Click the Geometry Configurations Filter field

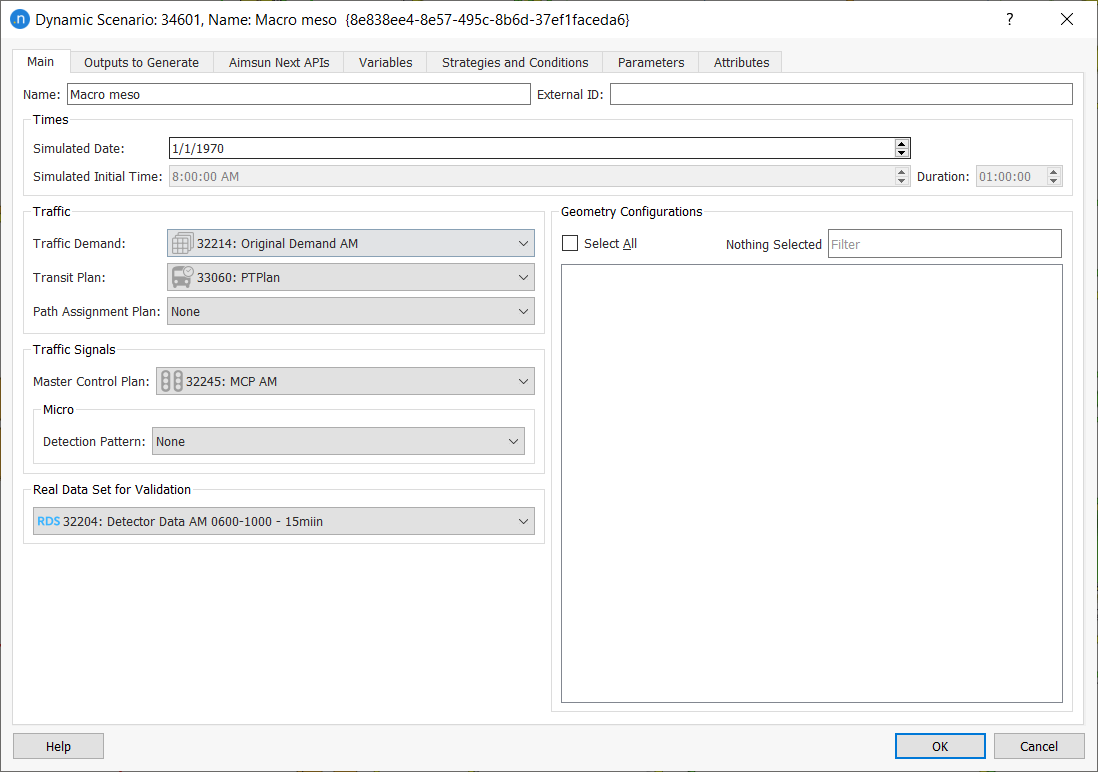(944, 244)
